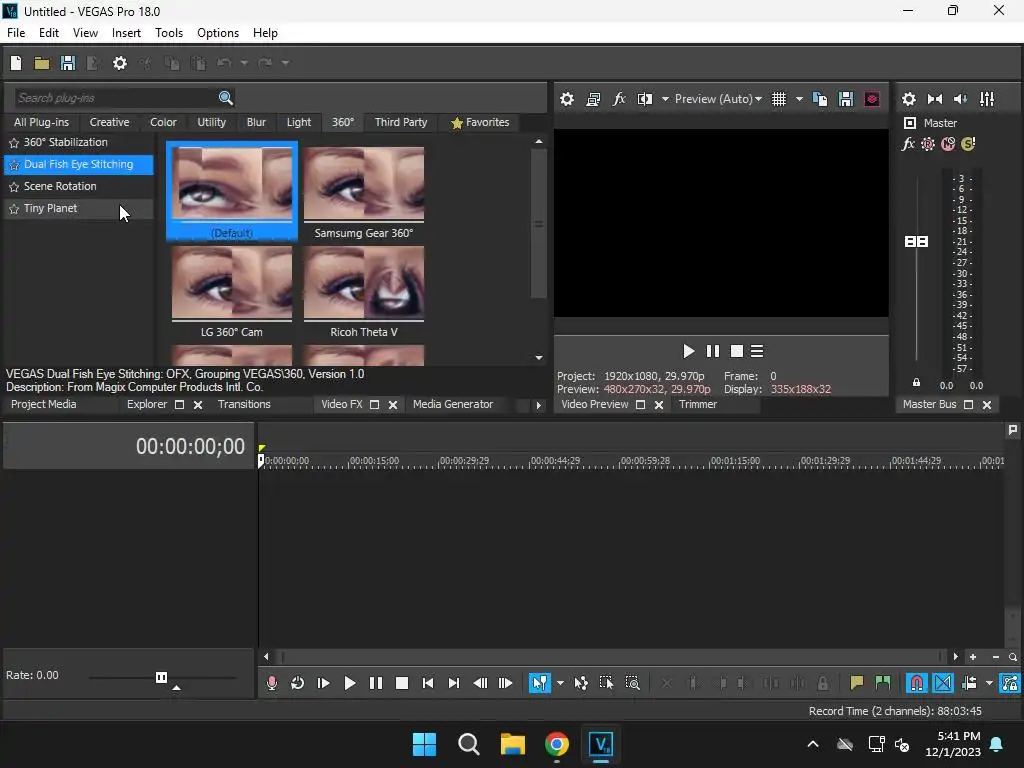Image resolution: width=1024 pixels, height=768 pixels.
Task: Select the Selection Edit tool
Action: point(607,683)
